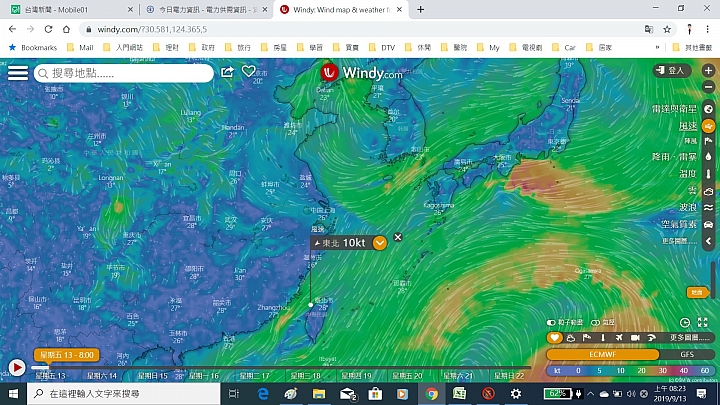Reload the page in Chrome
The width and height of the screenshot is (720, 405).
click(48, 29)
